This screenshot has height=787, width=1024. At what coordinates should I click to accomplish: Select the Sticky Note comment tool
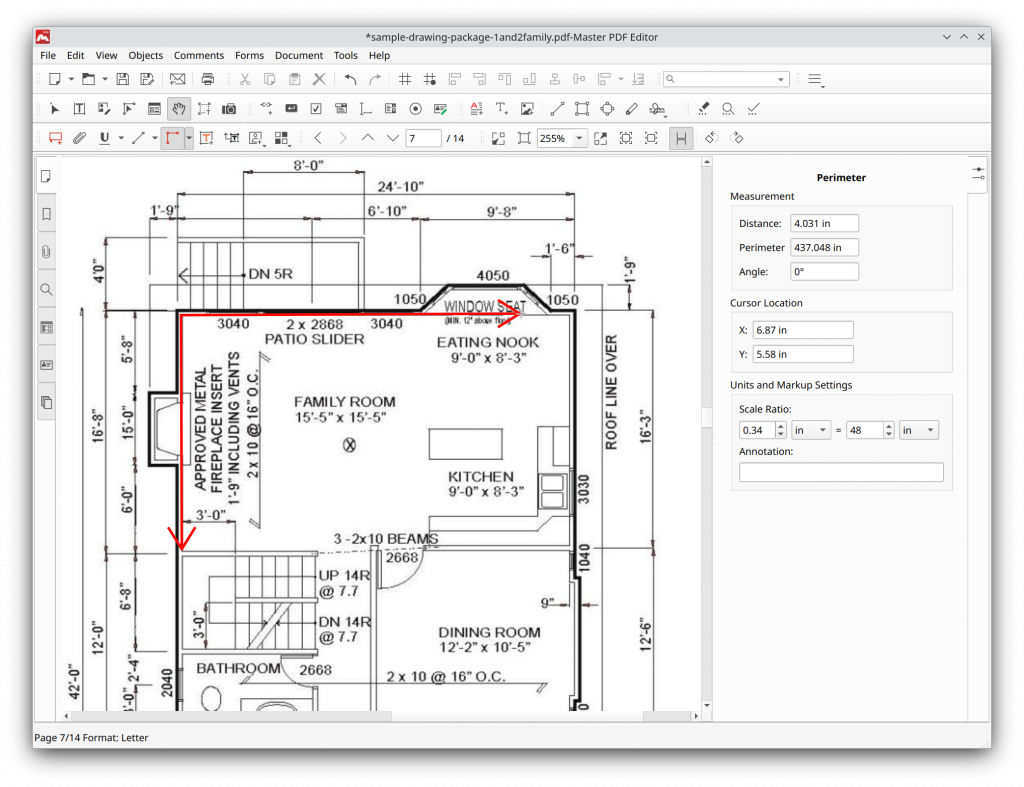pos(55,138)
